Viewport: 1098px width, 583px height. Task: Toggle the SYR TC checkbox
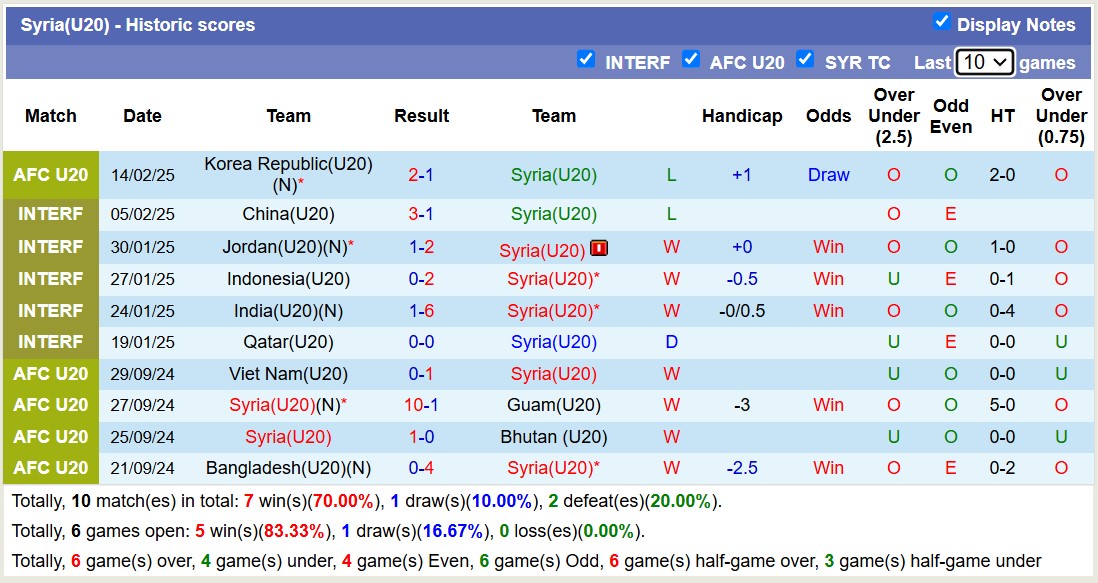point(805,60)
